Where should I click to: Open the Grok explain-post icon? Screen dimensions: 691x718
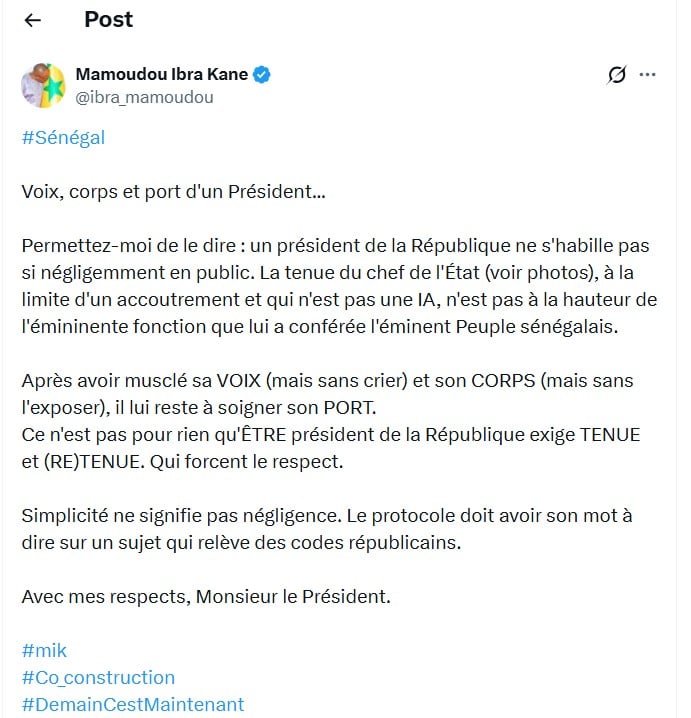617,75
